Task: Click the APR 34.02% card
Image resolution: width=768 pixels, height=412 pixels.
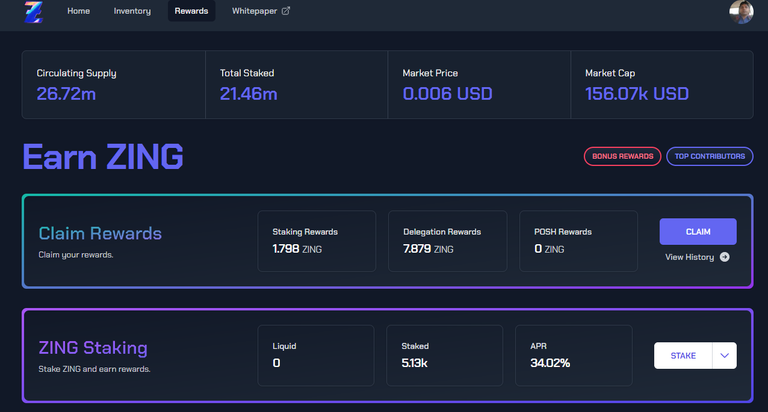Action: (x=574, y=356)
